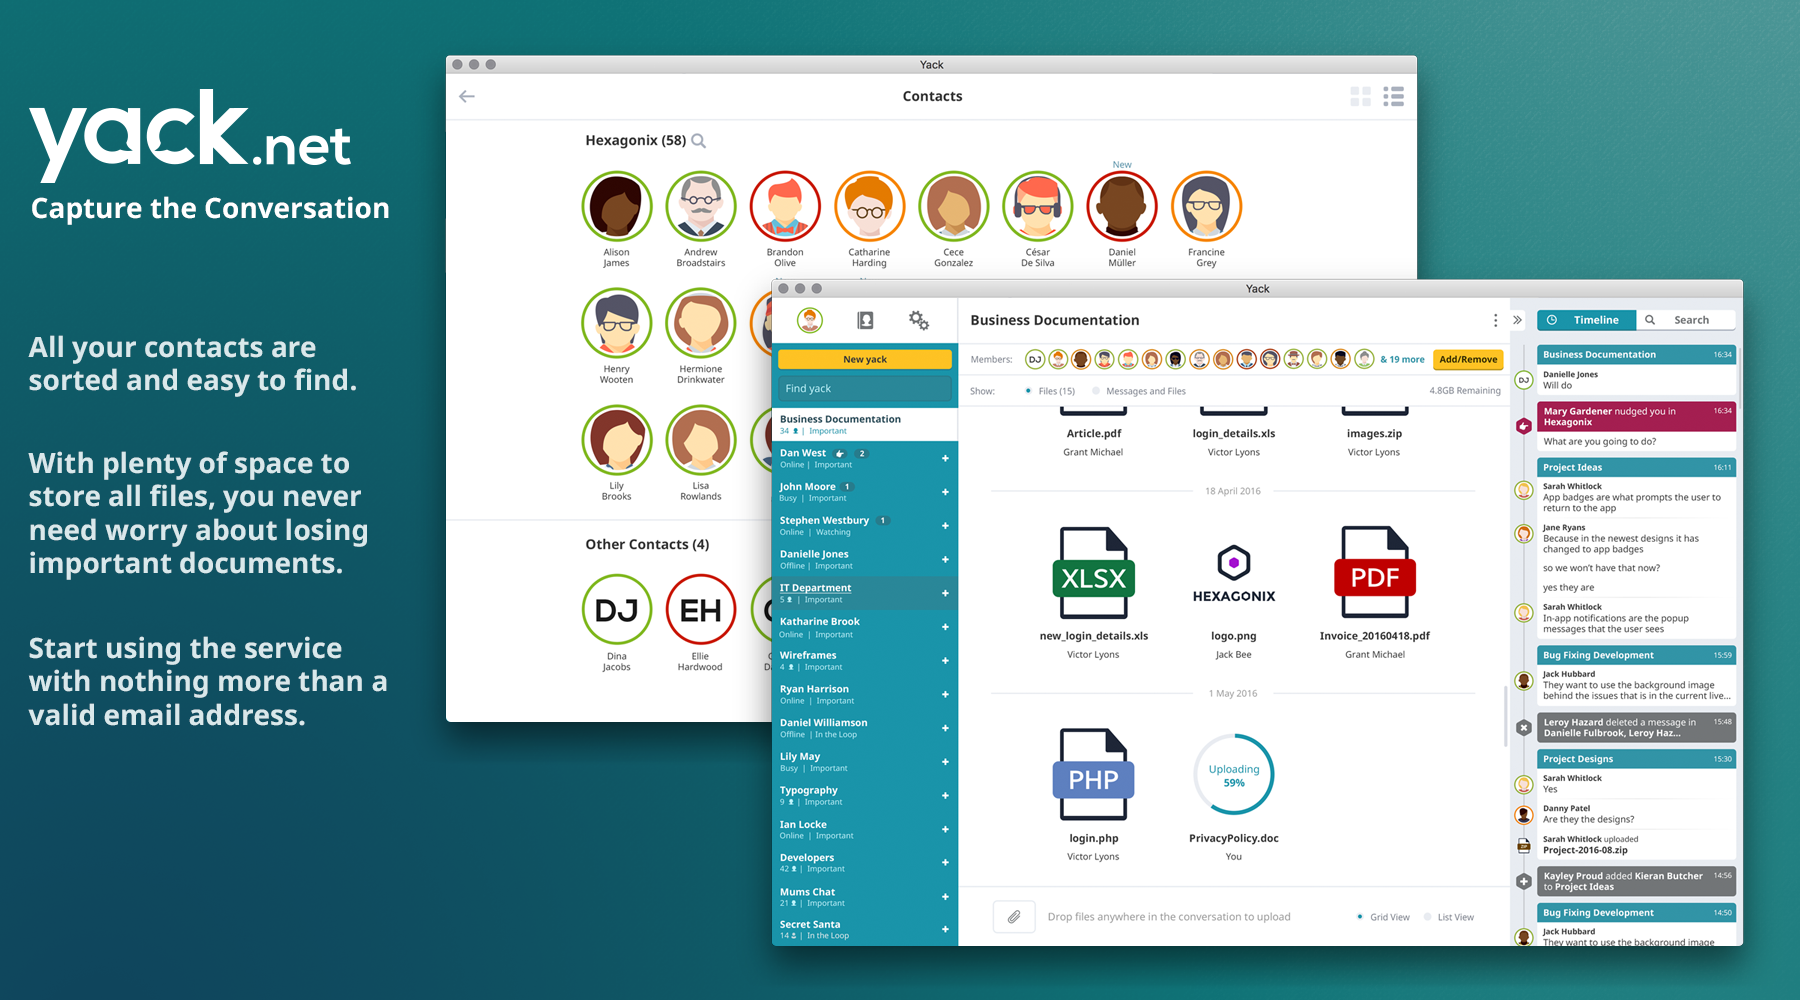
Task: Open the three-dot menu for Business Documentation
Action: (1495, 320)
